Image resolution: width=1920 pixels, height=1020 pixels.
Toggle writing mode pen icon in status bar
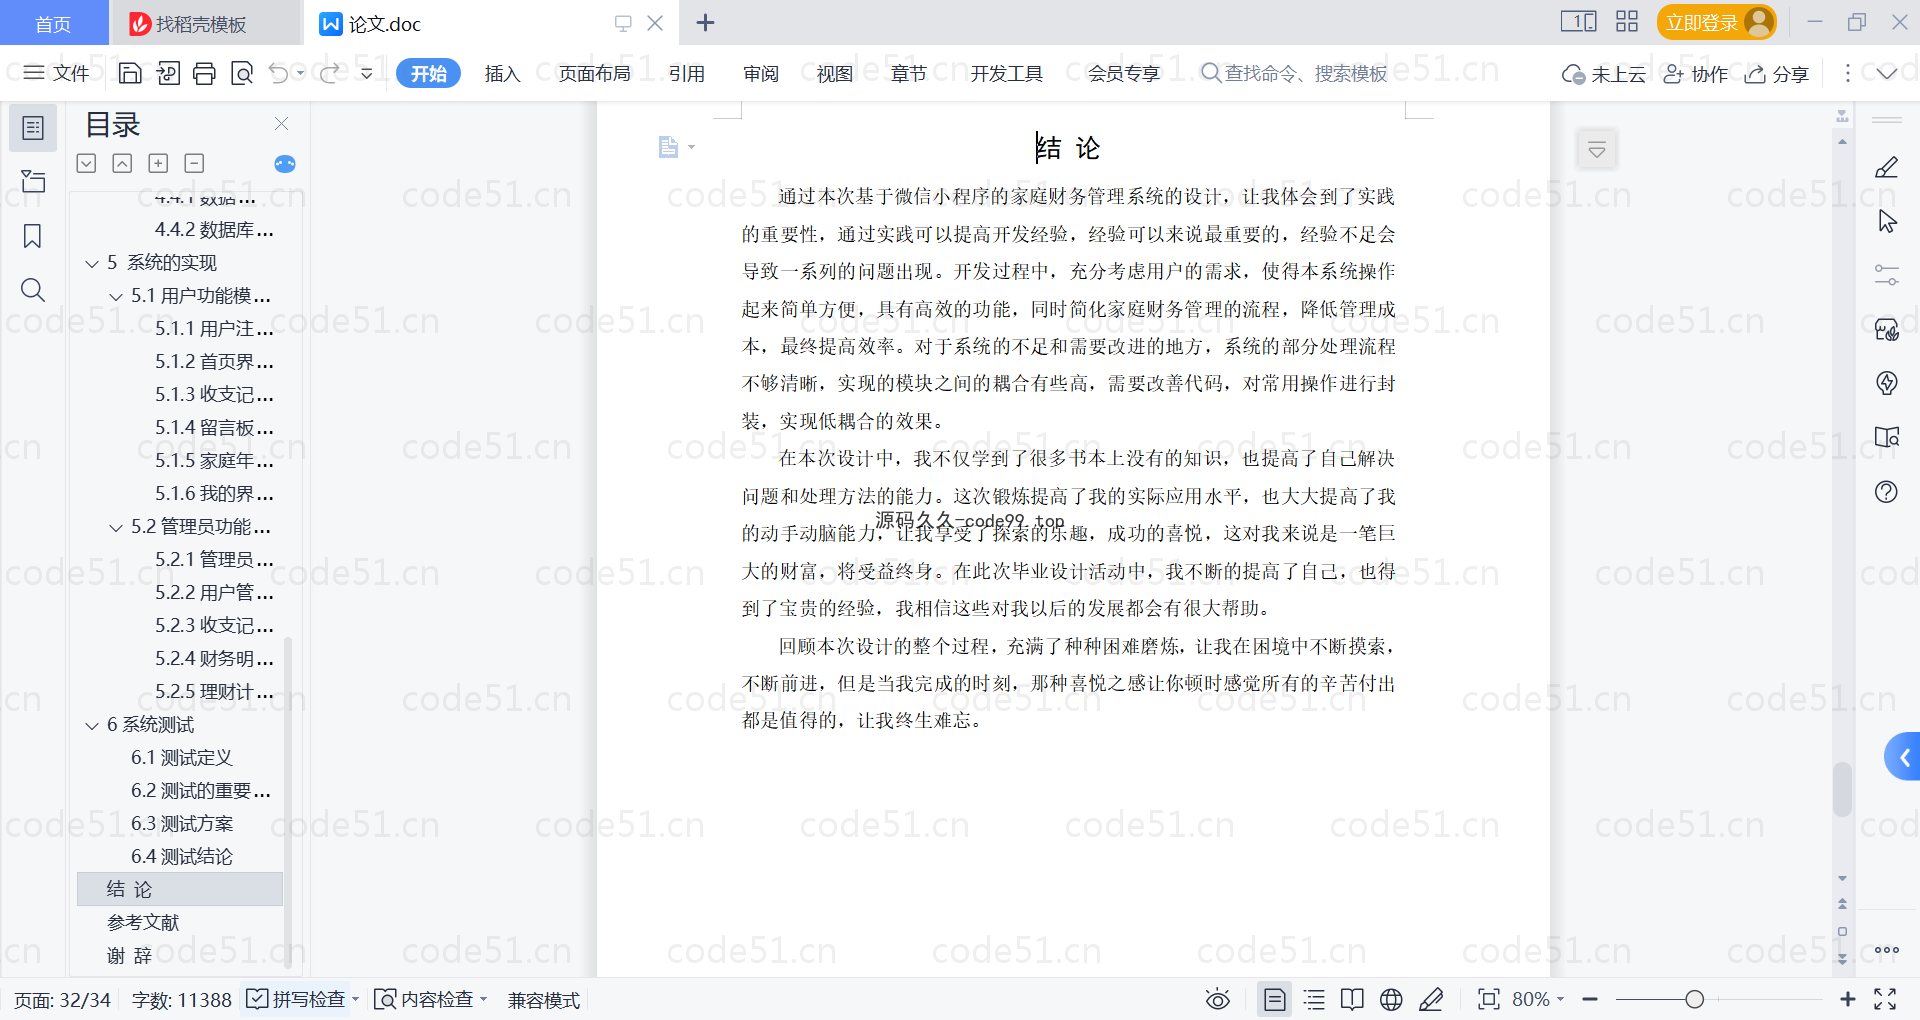coord(1431,999)
